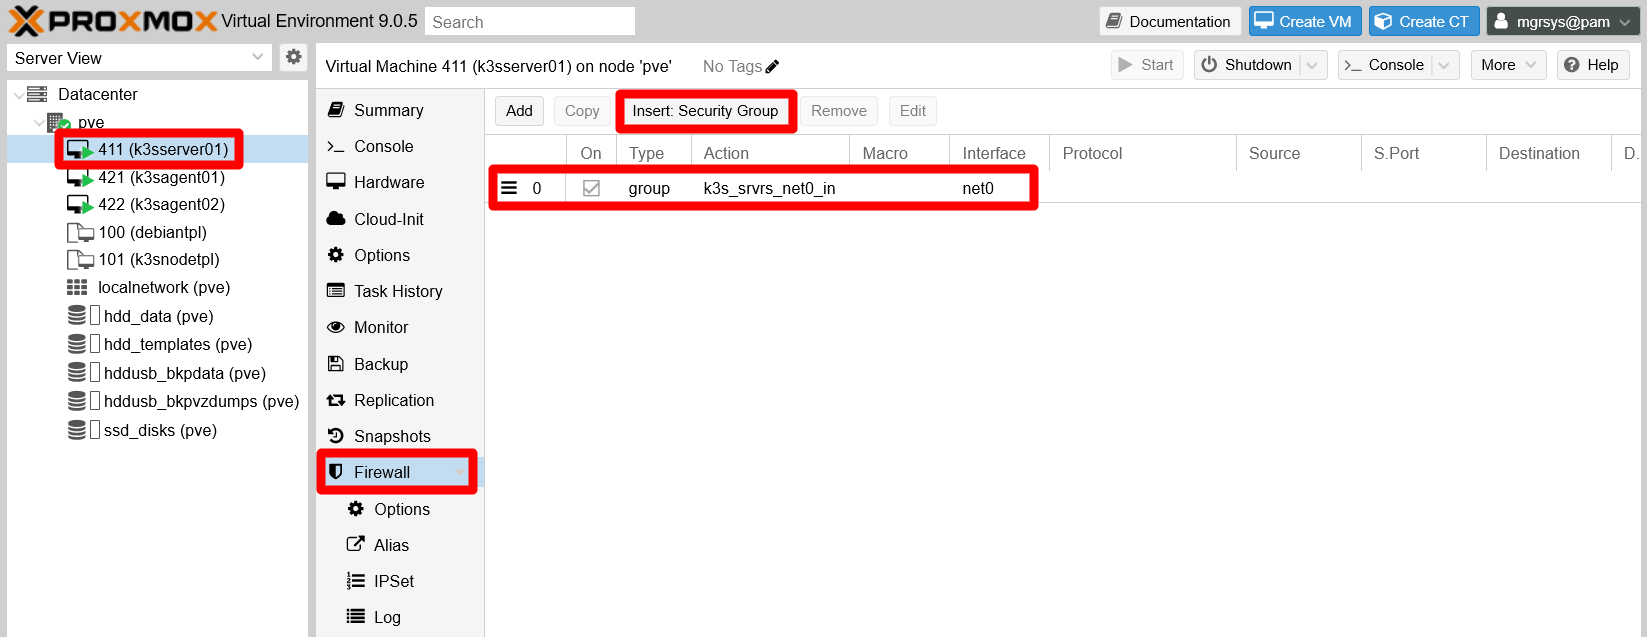Click the Help button
This screenshot has height=637, width=1647.
tap(1591, 65)
